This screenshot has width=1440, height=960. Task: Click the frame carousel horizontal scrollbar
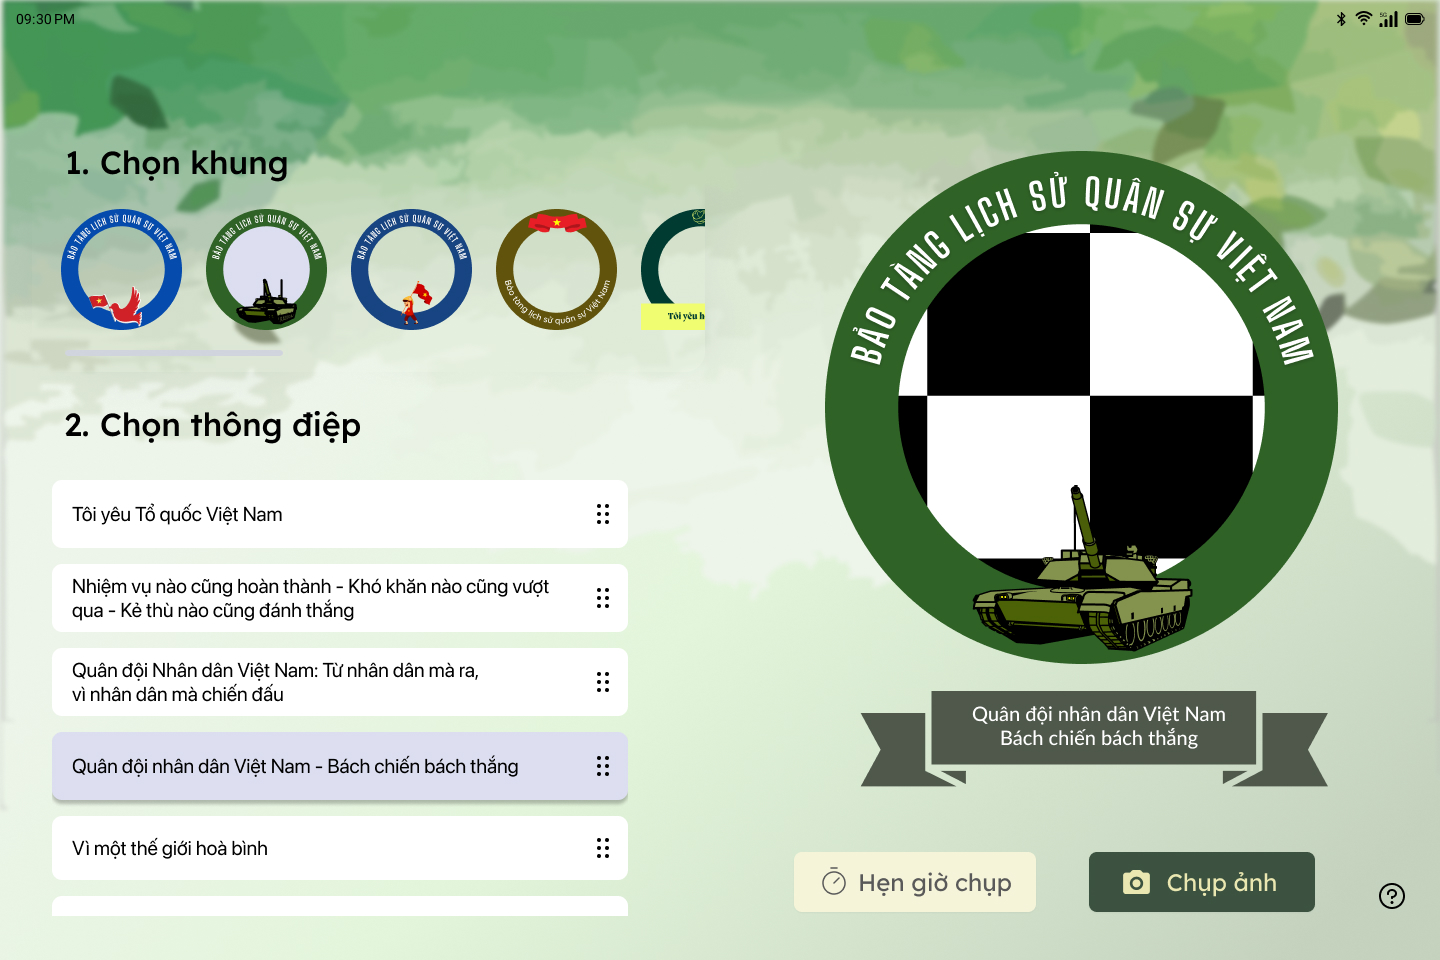pos(174,353)
